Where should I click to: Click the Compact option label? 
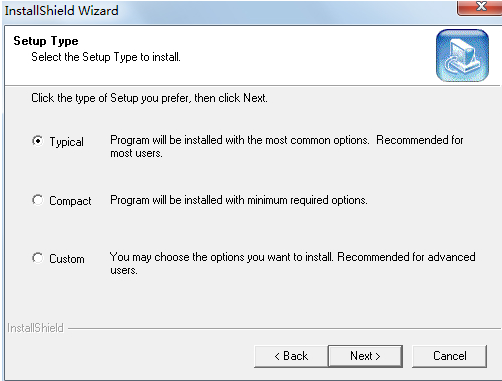[x=70, y=201]
